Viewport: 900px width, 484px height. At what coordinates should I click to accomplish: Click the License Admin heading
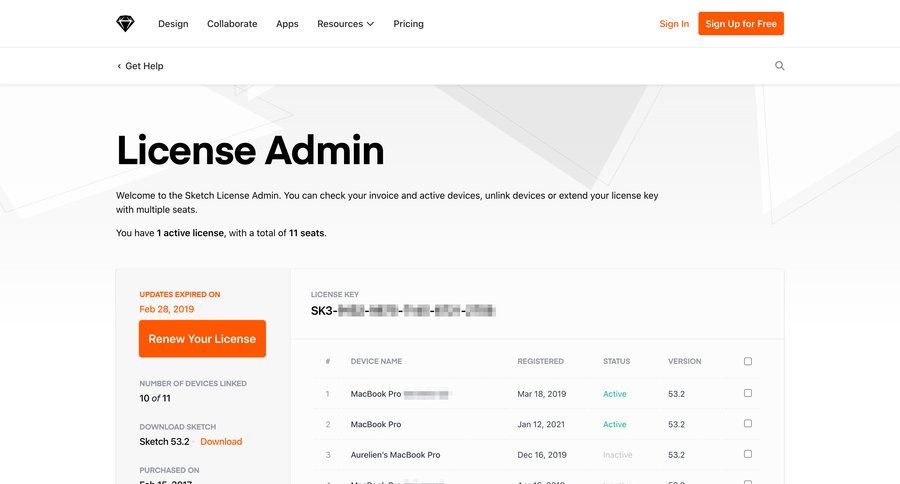pos(250,150)
